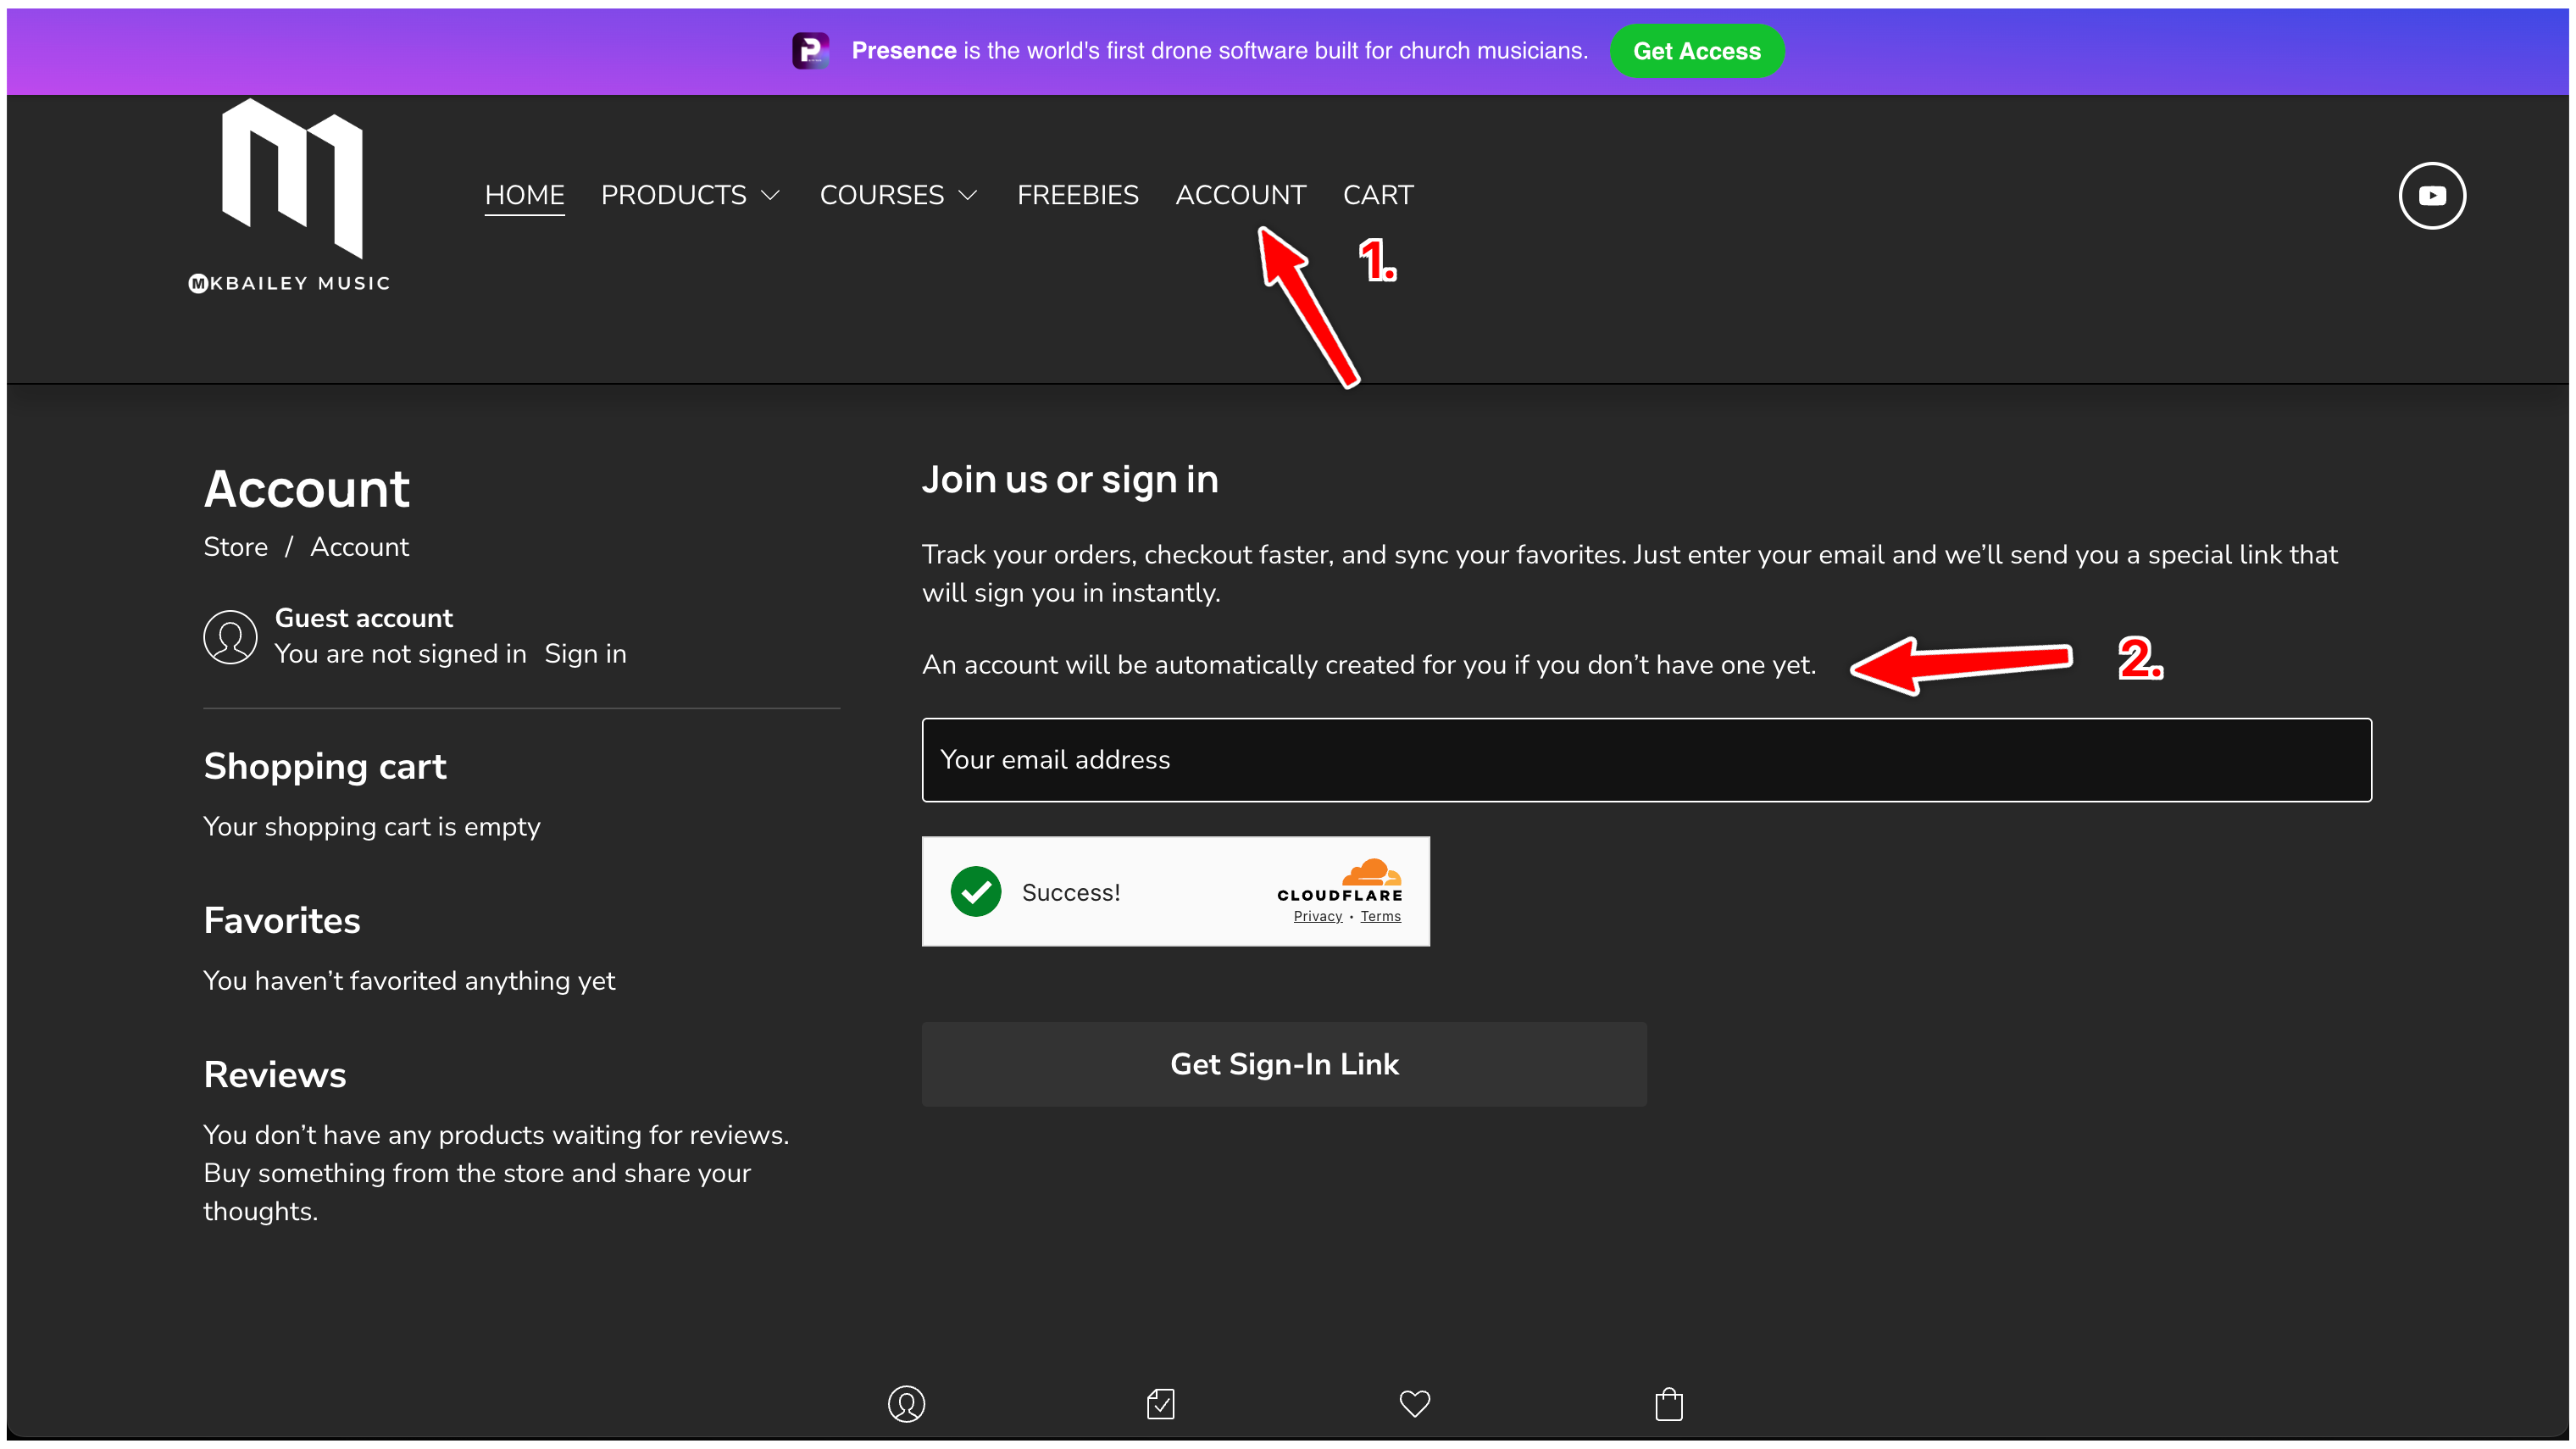Click the green Get Access button
Image resolution: width=2576 pixels, height=1449 pixels.
tap(1696, 51)
